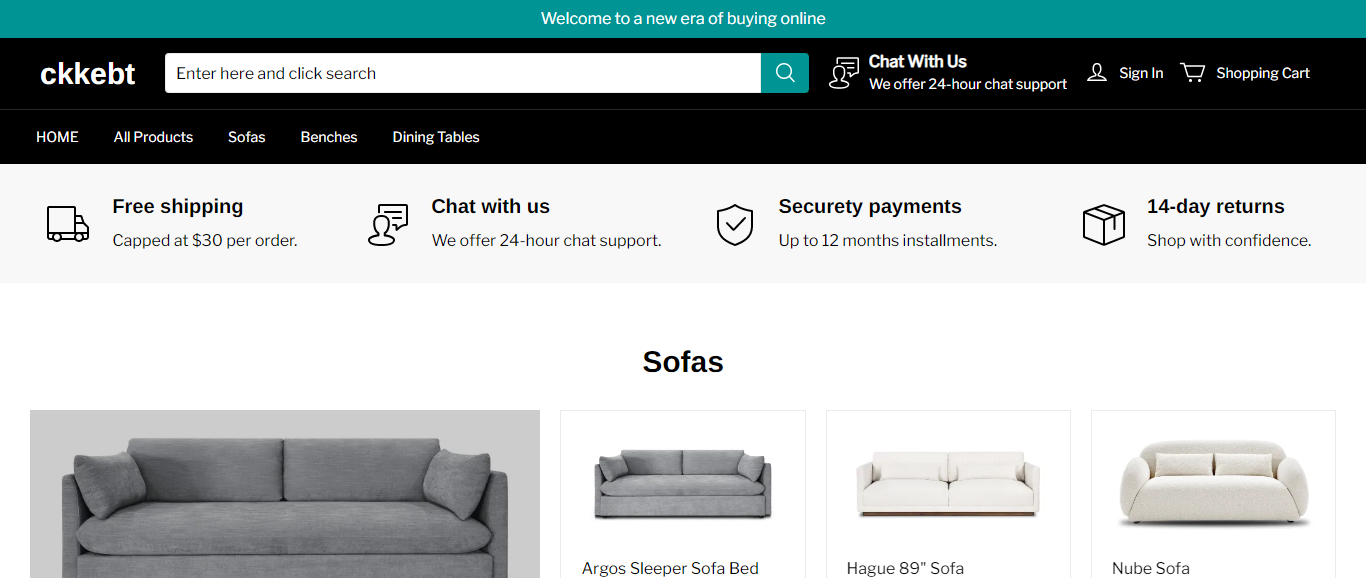Open the All Products menu

[153, 137]
